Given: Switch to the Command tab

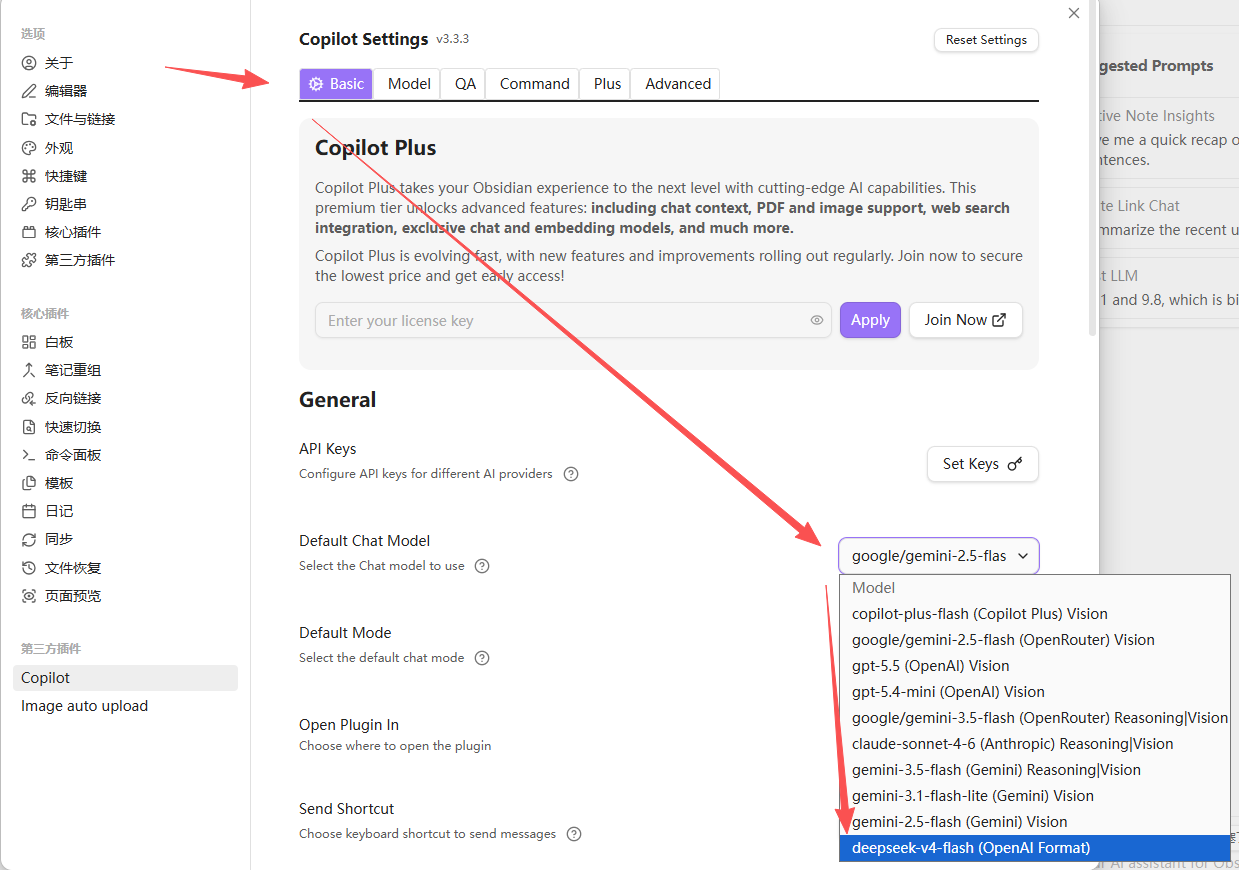Looking at the screenshot, I should (534, 84).
